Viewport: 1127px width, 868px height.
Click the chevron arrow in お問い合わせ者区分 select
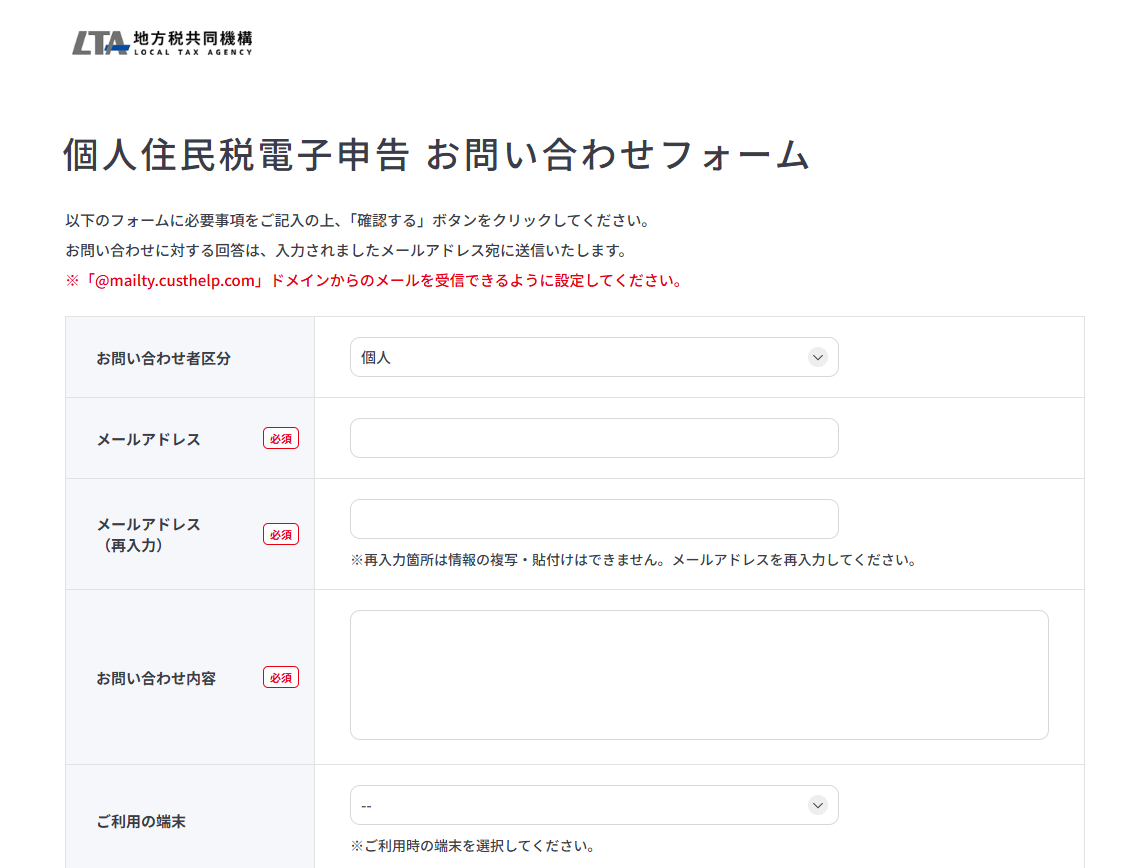click(817, 357)
